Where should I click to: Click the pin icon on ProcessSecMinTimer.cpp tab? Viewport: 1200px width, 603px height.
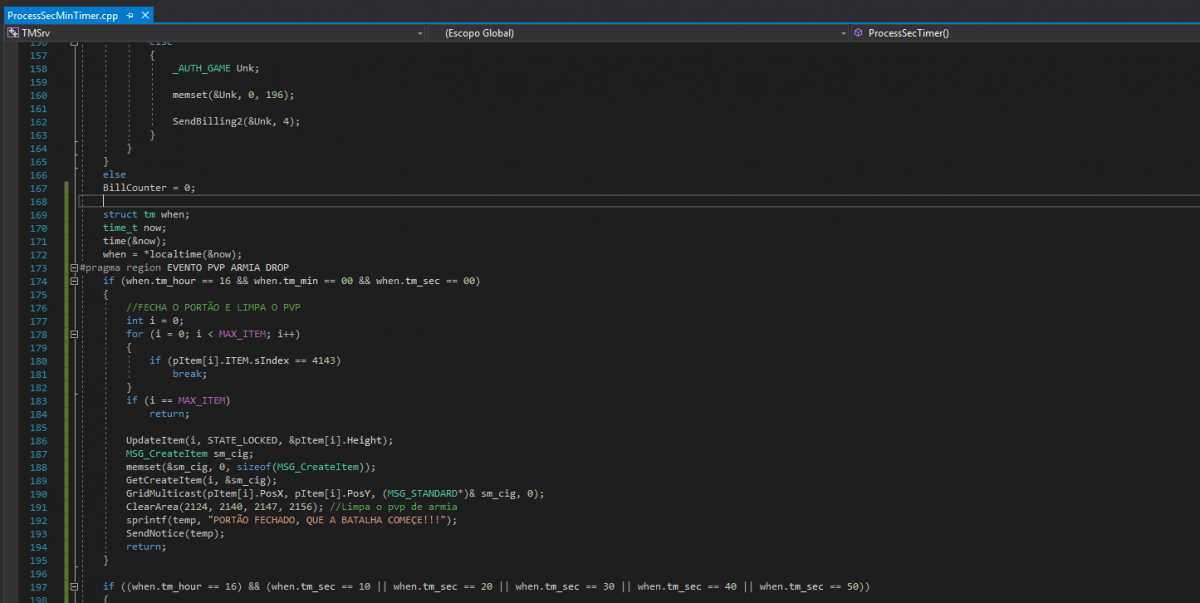130,16
